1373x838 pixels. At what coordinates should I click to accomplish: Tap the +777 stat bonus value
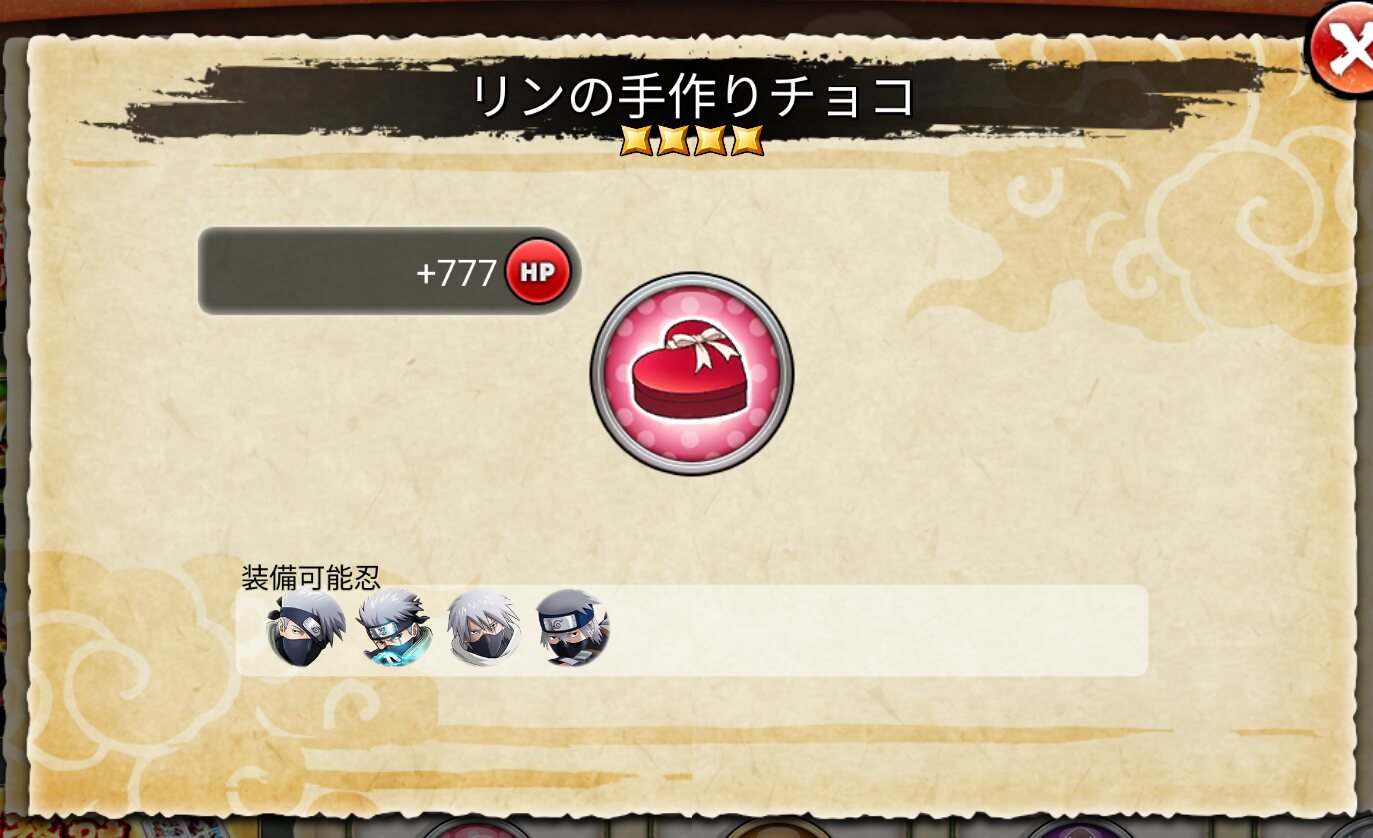456,272
